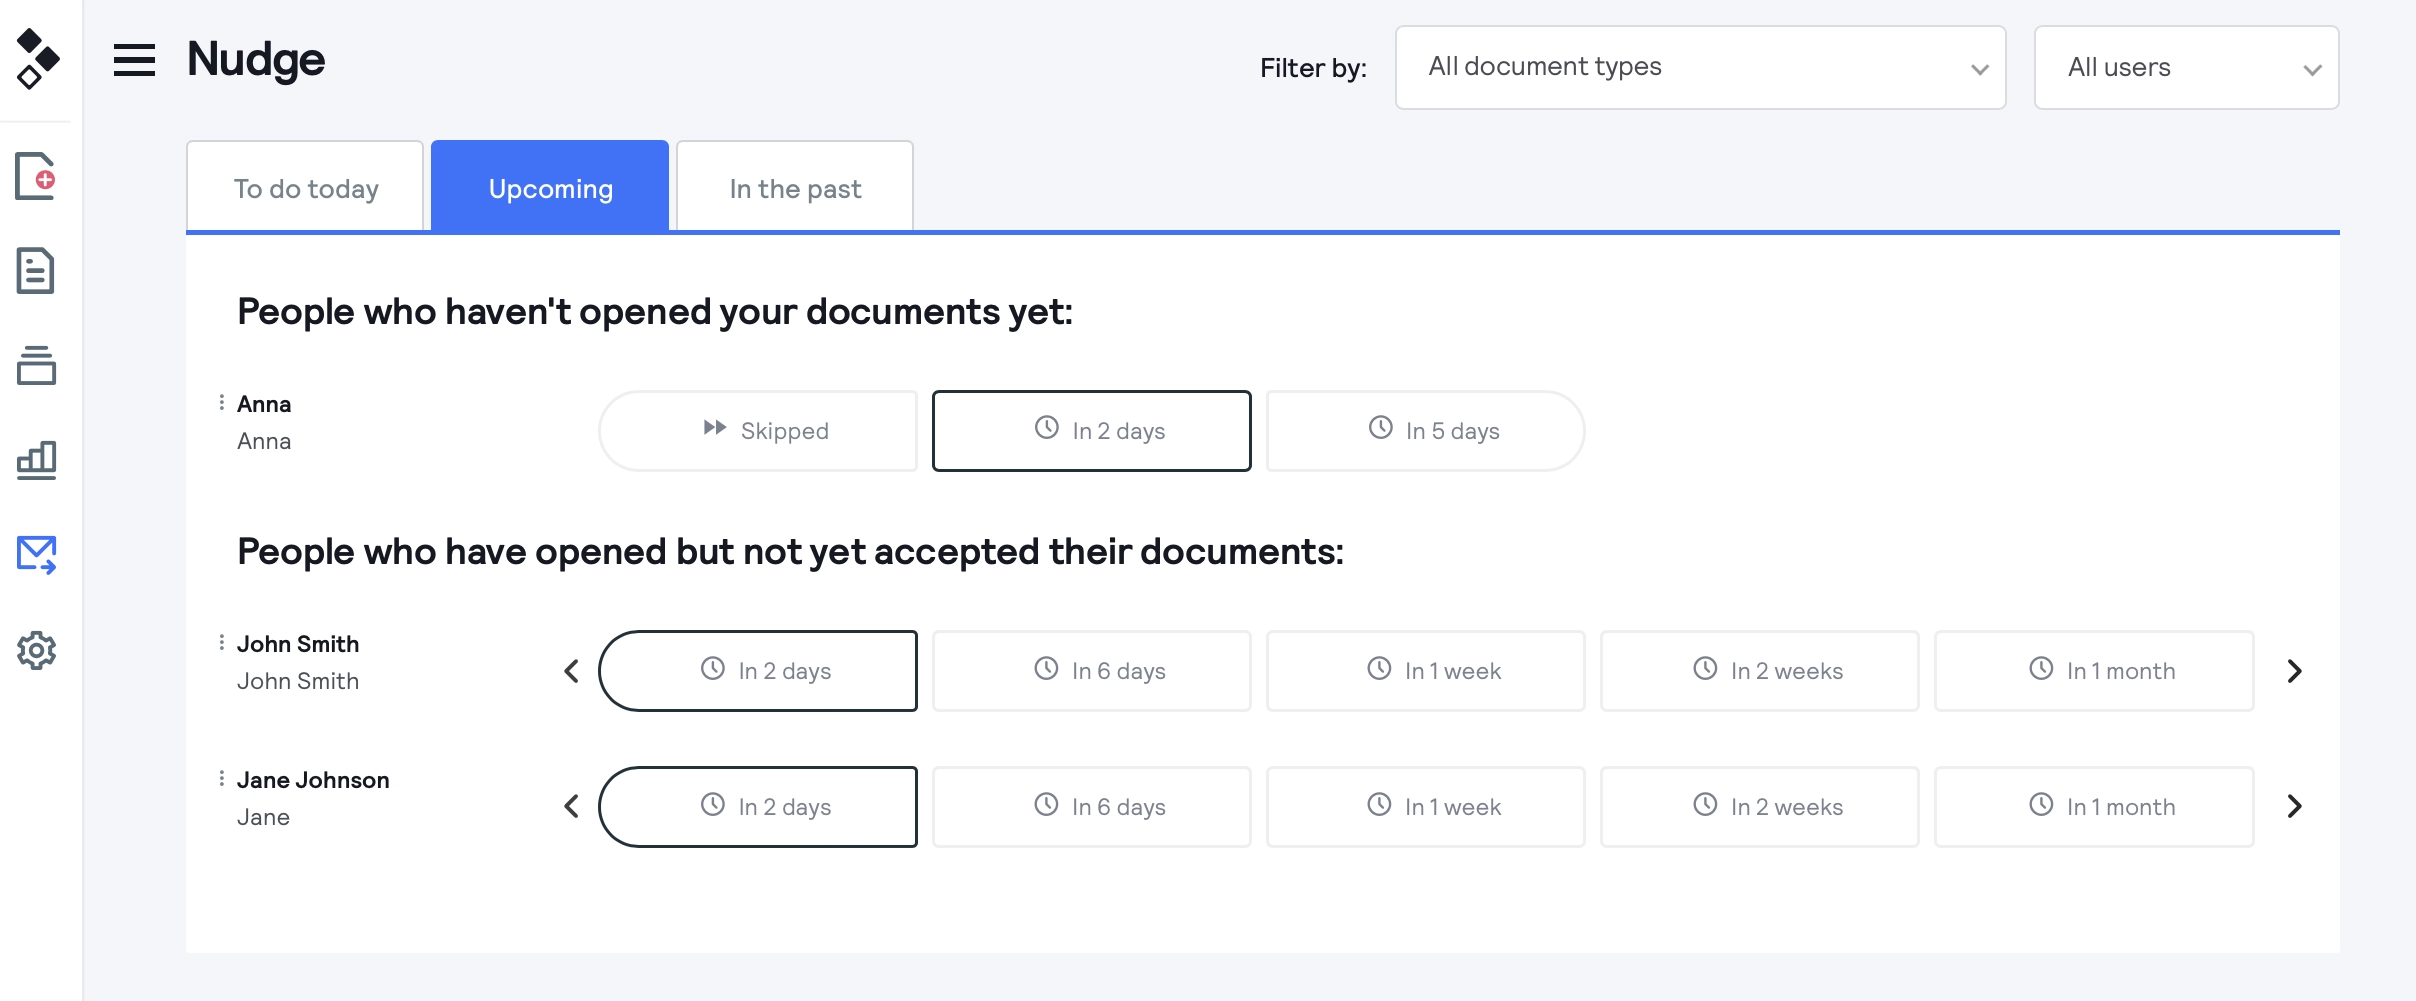Click the left arrow beside John Smith's options
This screenshot has height=1001, width=2416.
pyautogui.click(x=572, y=670)
